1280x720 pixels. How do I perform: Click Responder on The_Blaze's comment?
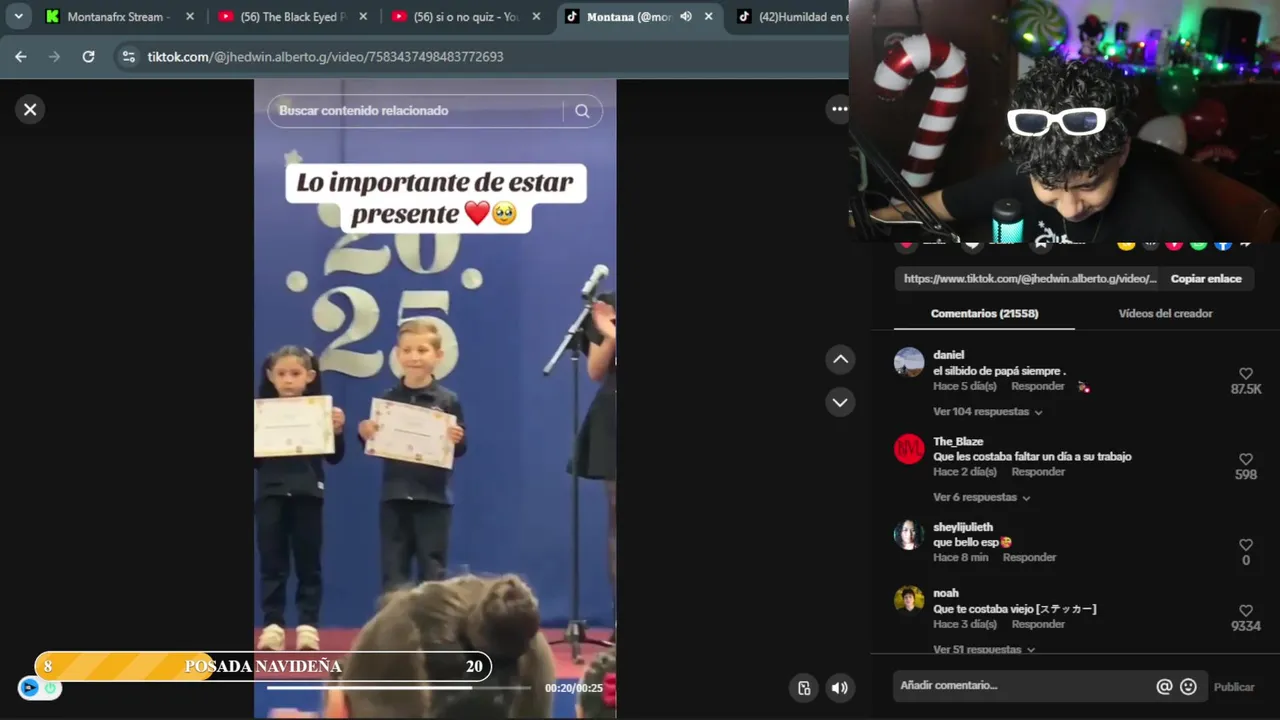[1037, 472]
